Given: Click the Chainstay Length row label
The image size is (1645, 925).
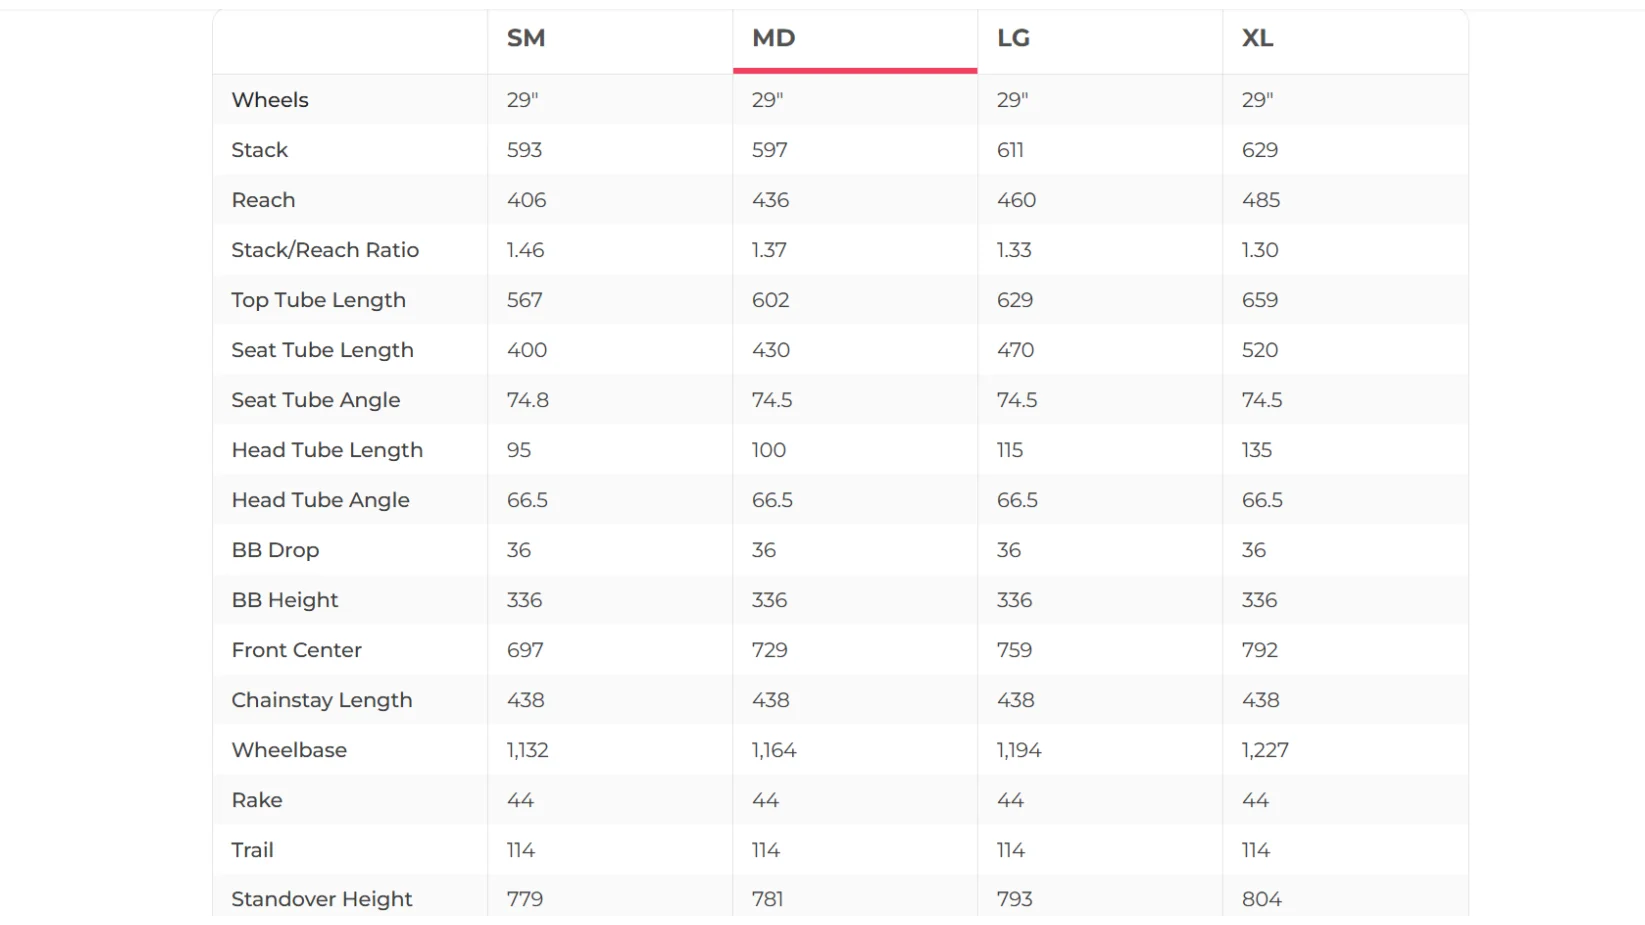Looking at the screenshot, I should pyautogui.click(x=322, y=700).
